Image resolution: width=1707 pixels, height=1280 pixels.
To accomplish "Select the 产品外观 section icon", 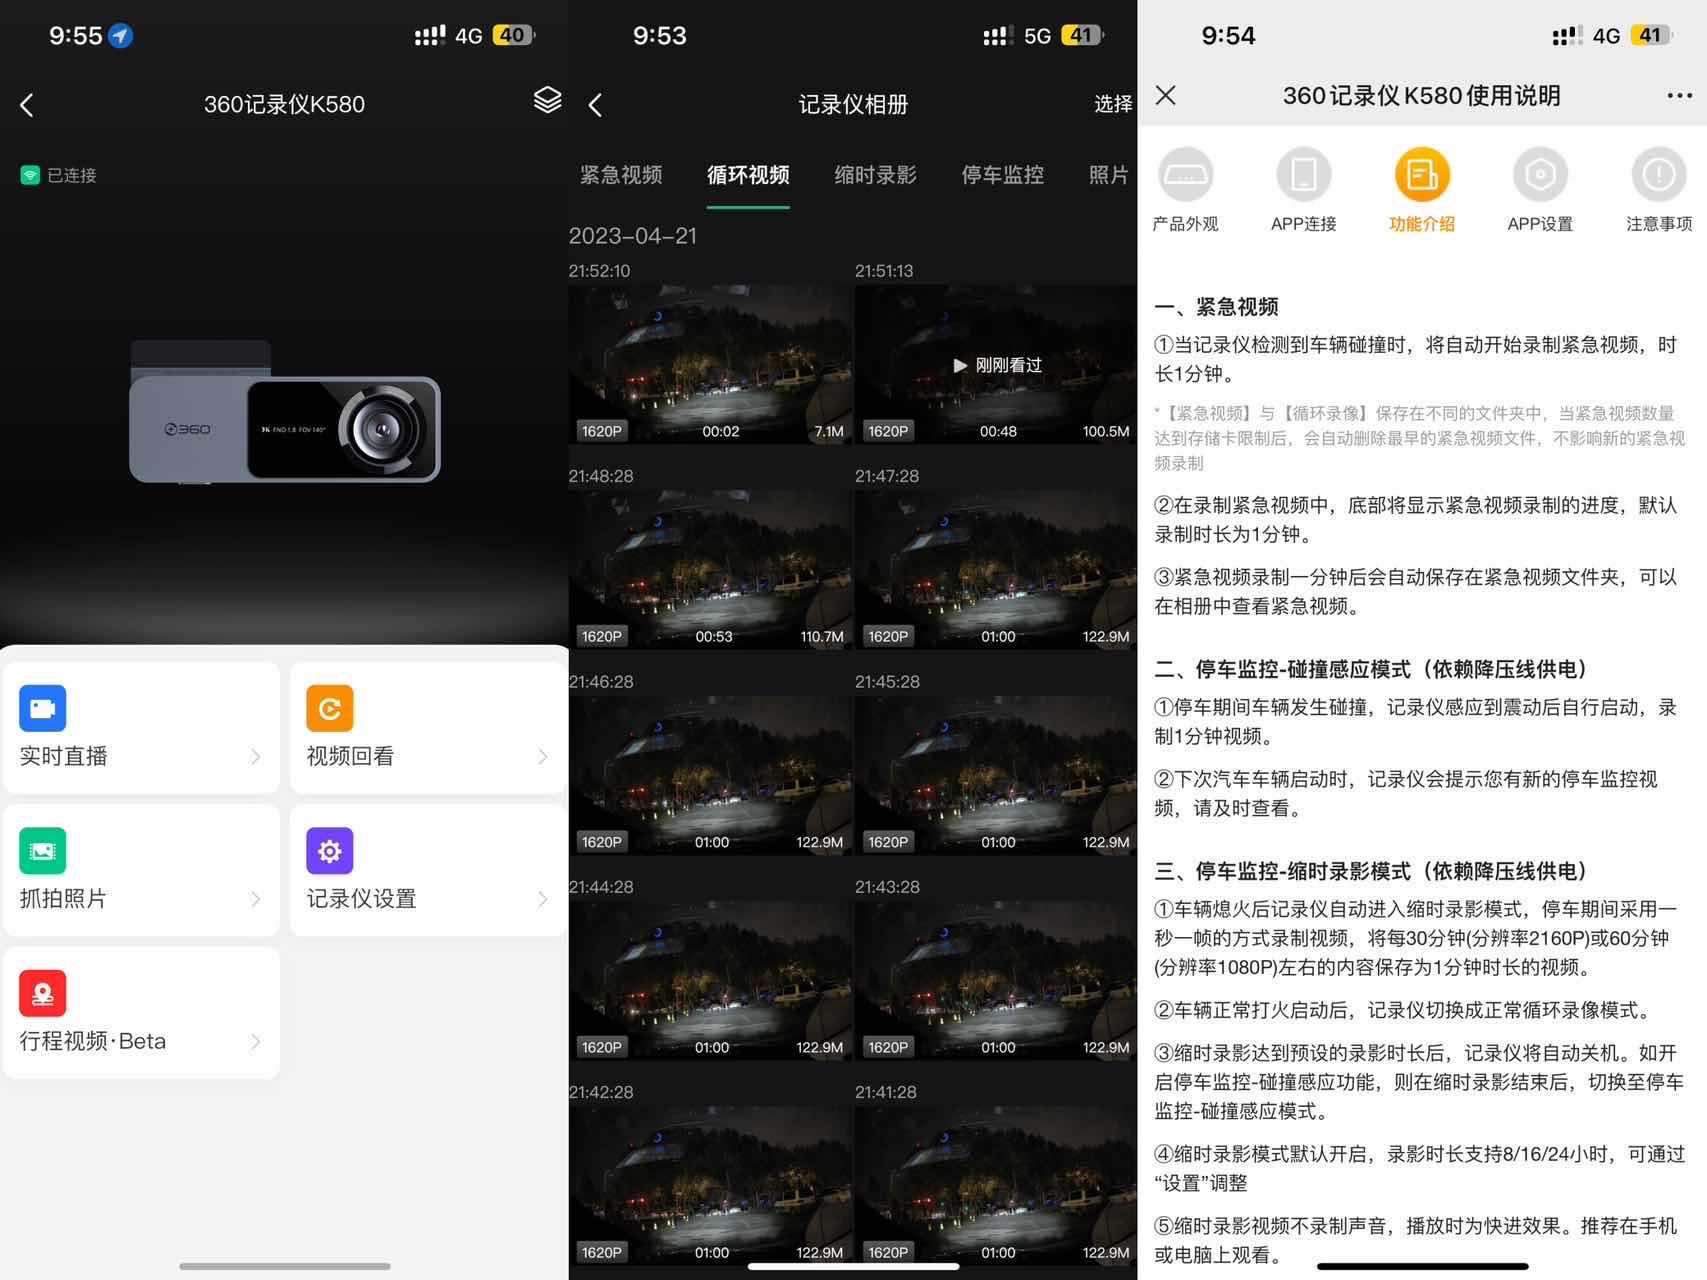I will 1185,173.
